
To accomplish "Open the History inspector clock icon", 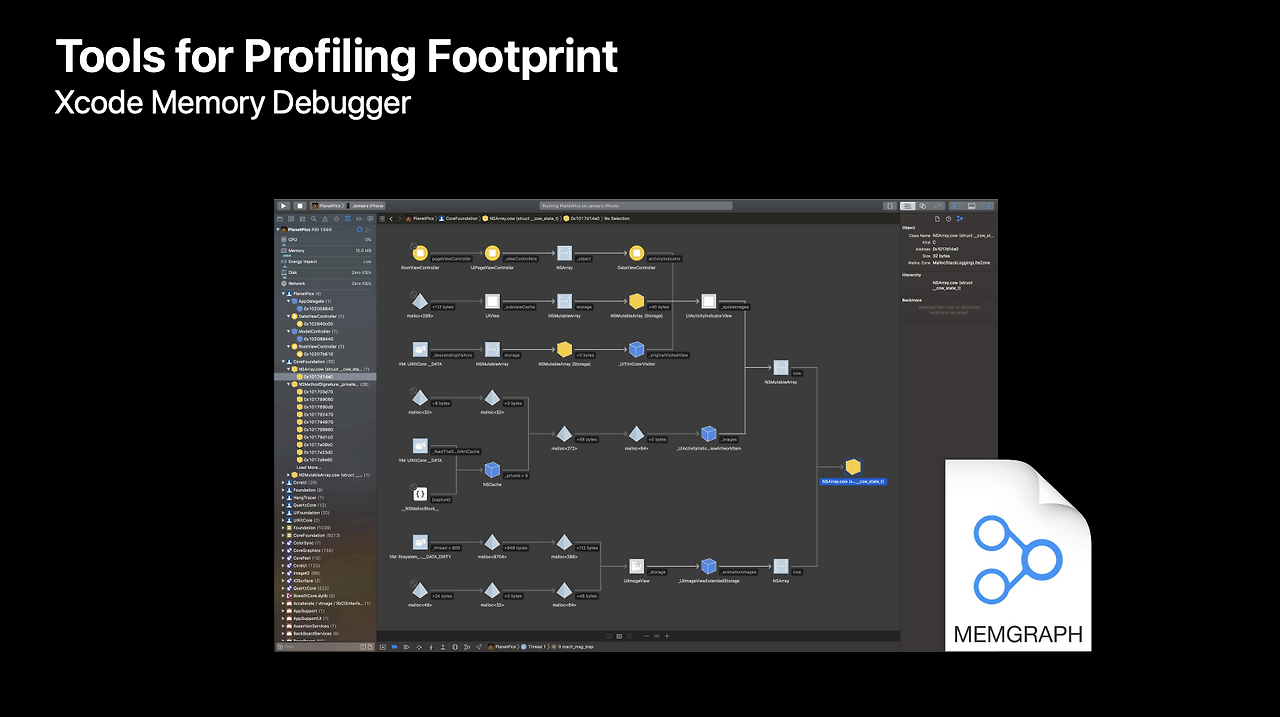I will (949, 219).
